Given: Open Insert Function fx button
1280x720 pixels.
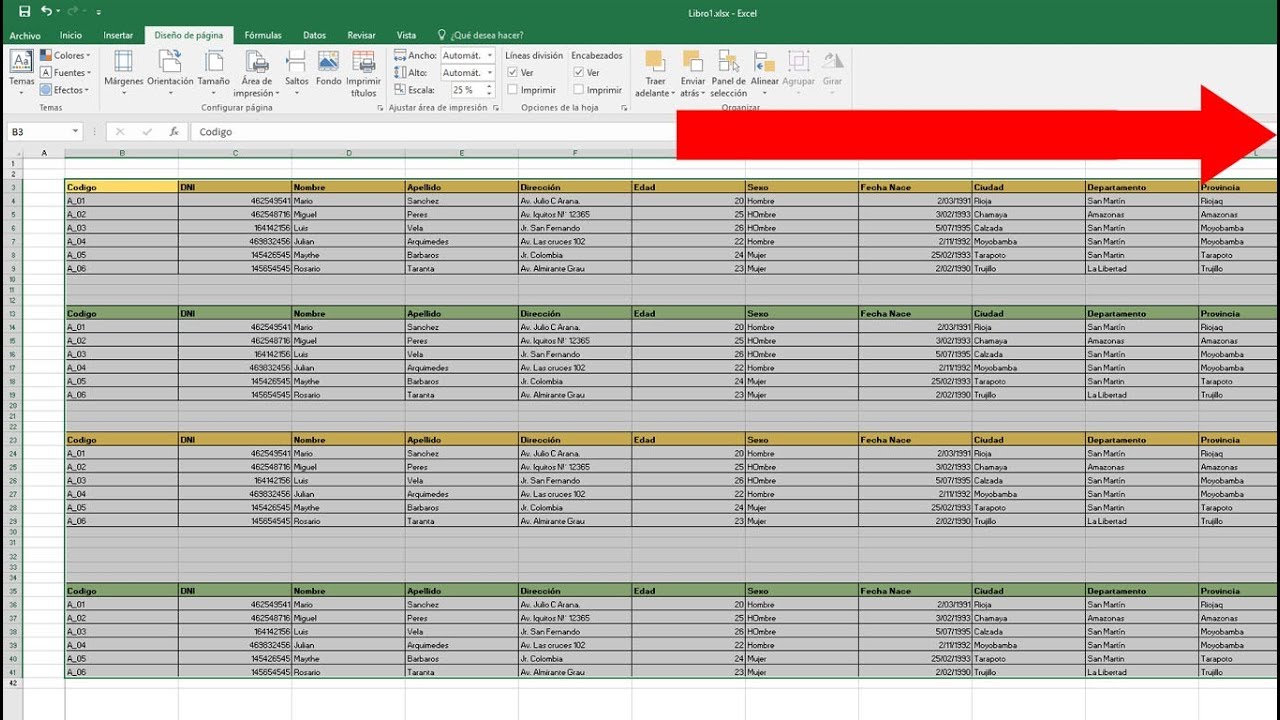Looking at the screenshot, I should (174, 132).
